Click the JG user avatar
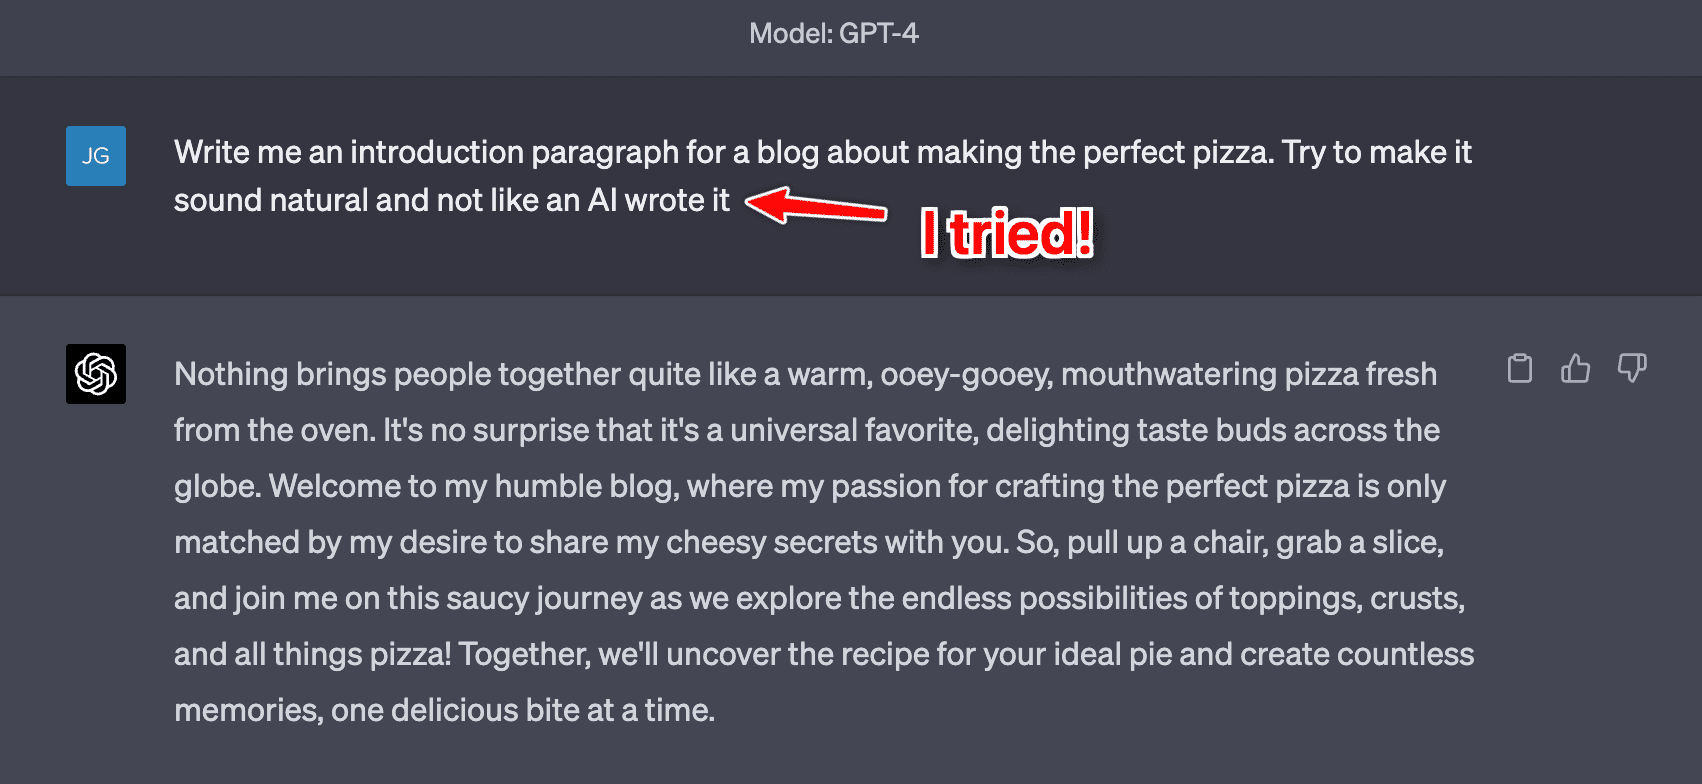 pyautogui.click(x=96, y=156)
